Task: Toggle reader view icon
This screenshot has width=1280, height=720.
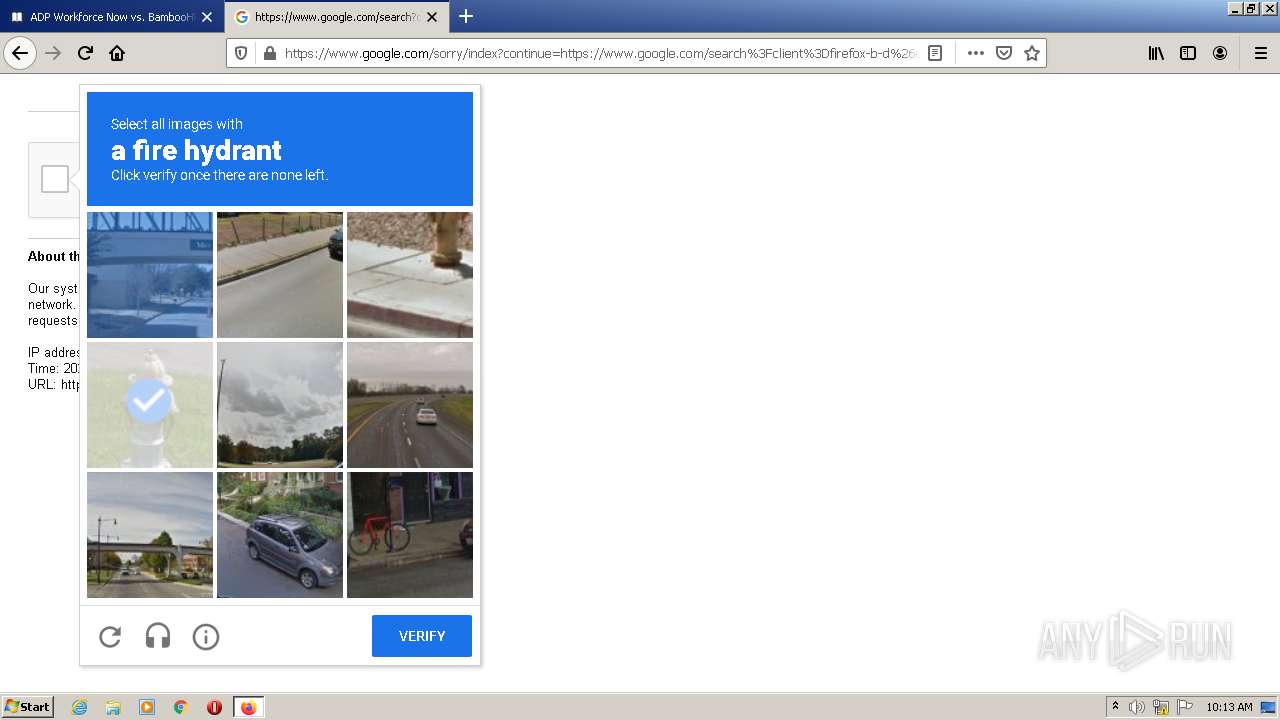Action: pyautogui.click(x=935, y=53)
